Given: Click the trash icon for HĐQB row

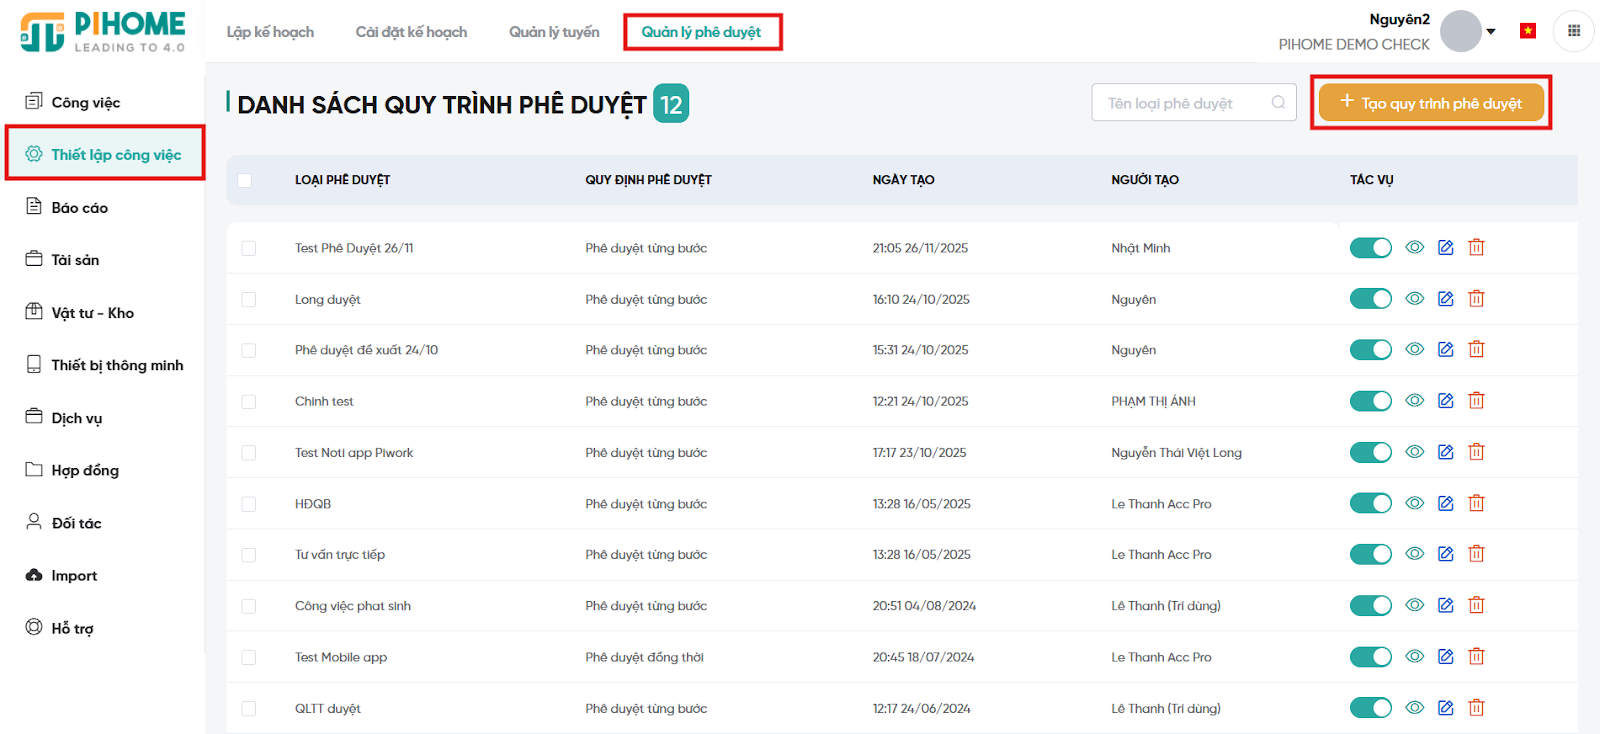Looking at the screenshot, I should [1476, 504].
